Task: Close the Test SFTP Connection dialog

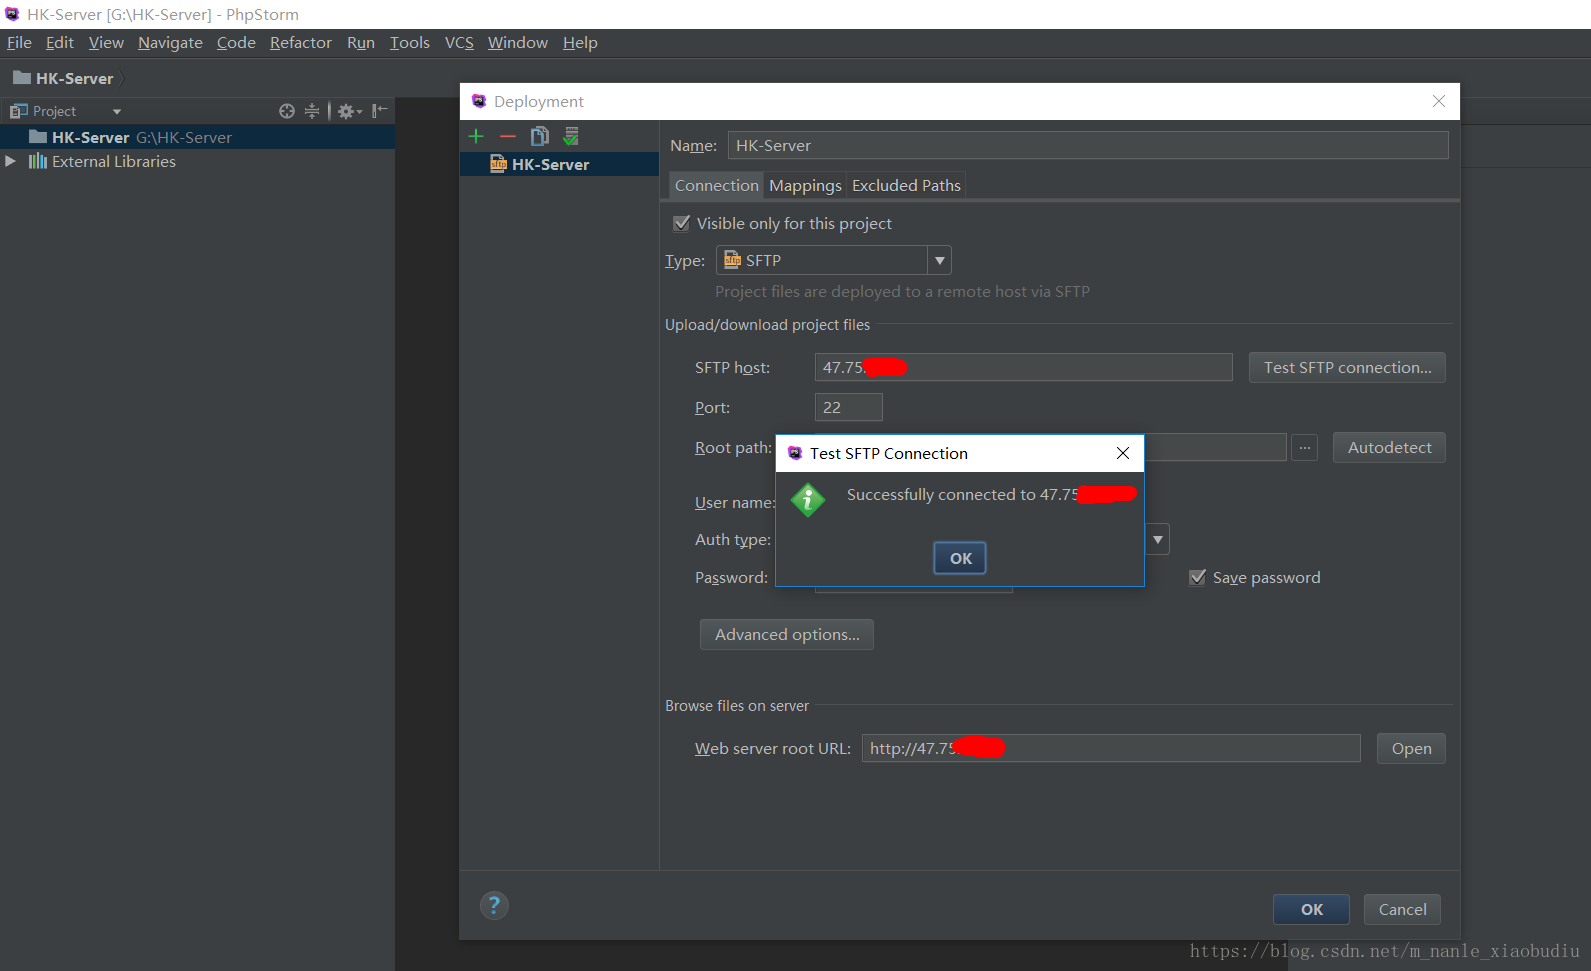Action: pyautogui.click(x=1123, y=453)
